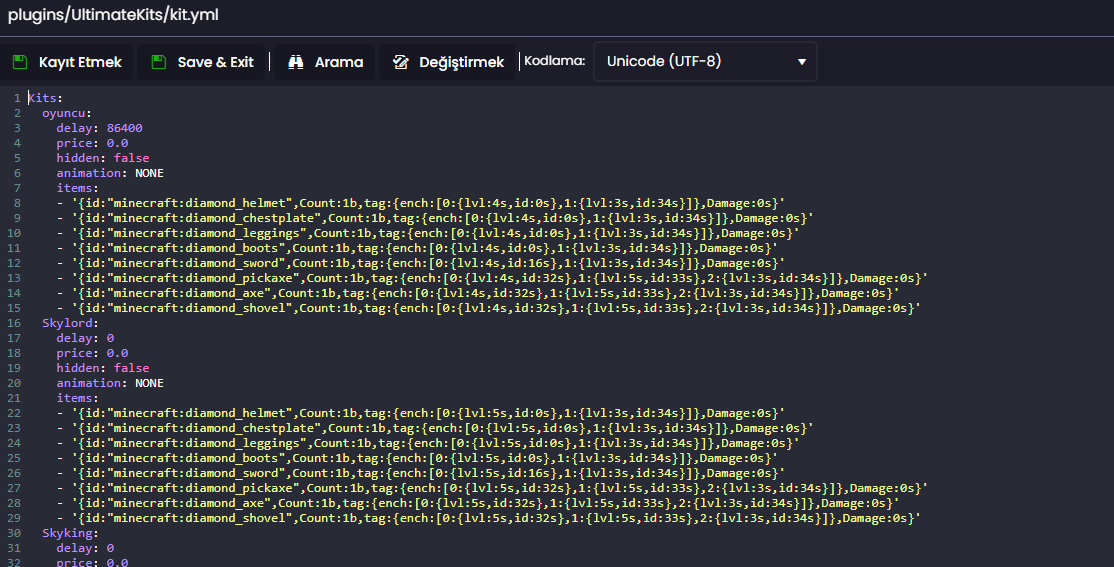Click the plugins/UltimateKits/kit.yml path title
This screenshot has height=567, width=1114.
[x=113, y=15]
